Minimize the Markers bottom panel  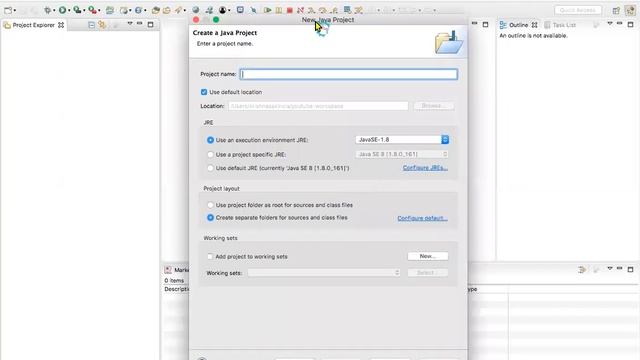click(x=620, y=269)
